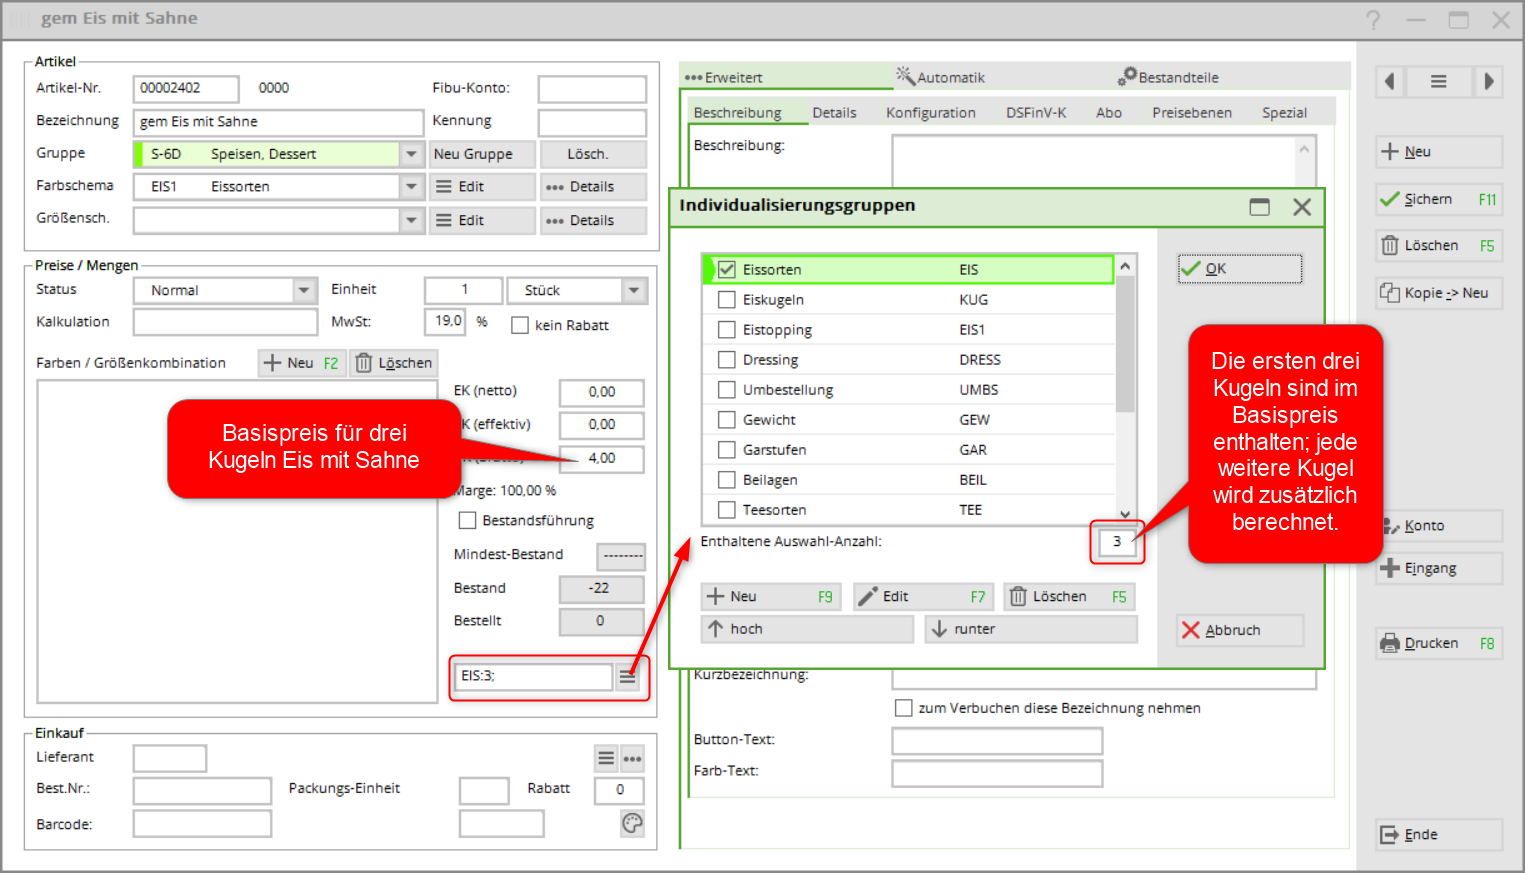Click the previous record arrow icon
The width and height of the screenshot is (1525, 873).
click(x=1389, y=82)
